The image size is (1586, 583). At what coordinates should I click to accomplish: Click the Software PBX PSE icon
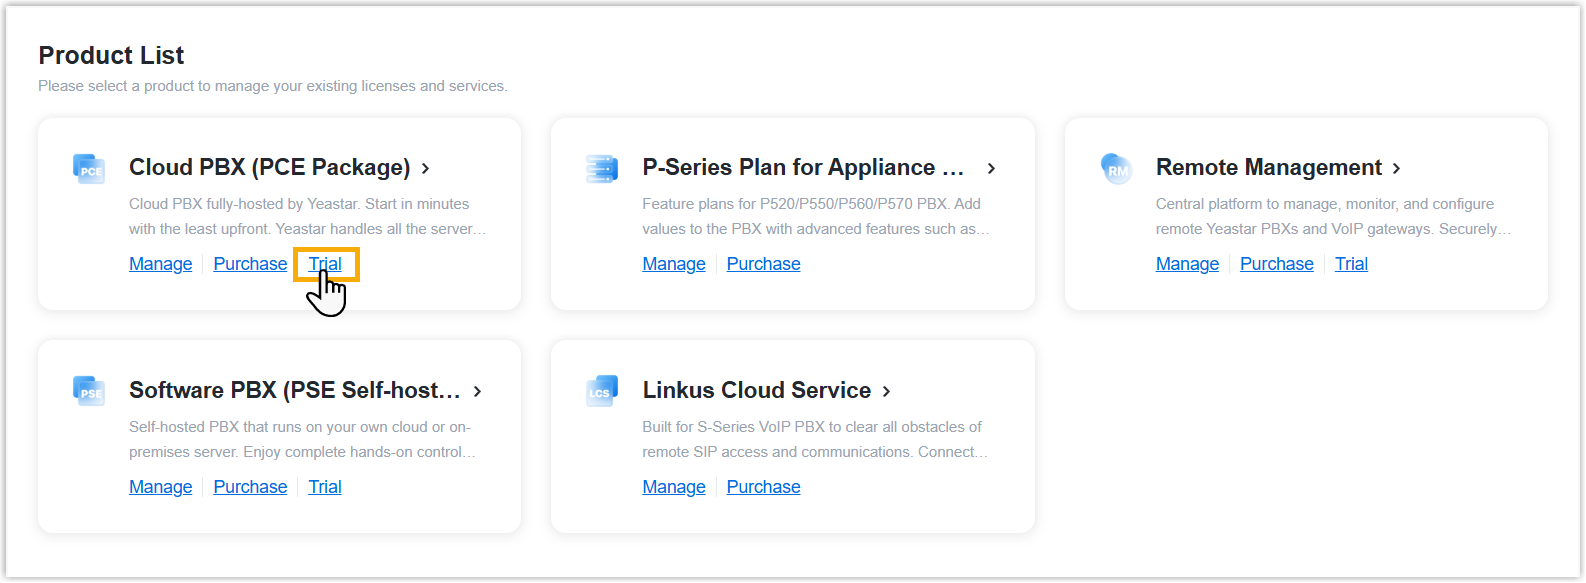pos(89,391)
